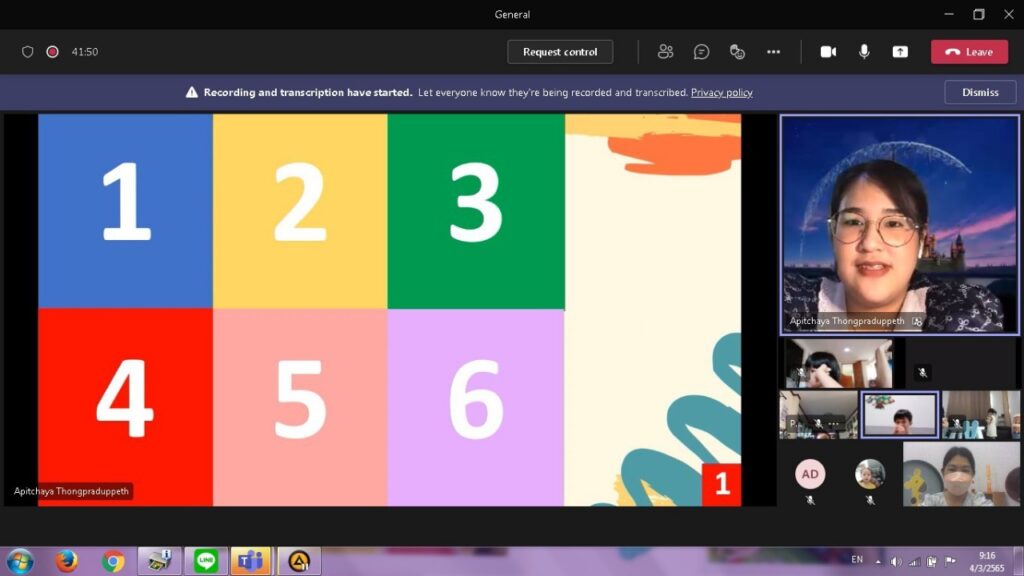Open the Privacy policy link
The width and height of the screenshot is (1024, 576).
click(721, 92)
